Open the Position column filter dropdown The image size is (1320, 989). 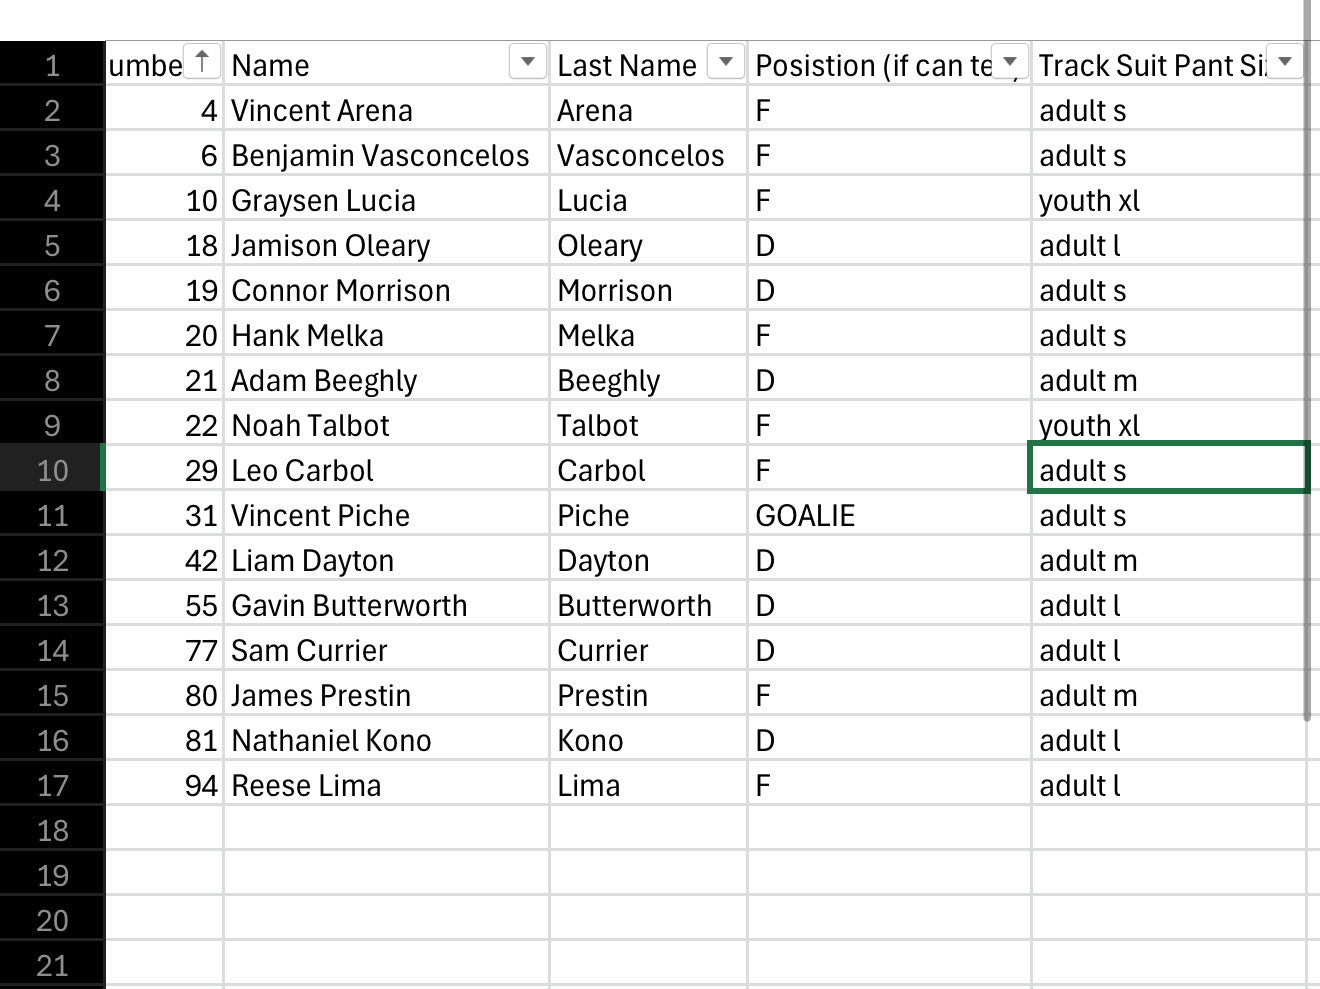1010,62
